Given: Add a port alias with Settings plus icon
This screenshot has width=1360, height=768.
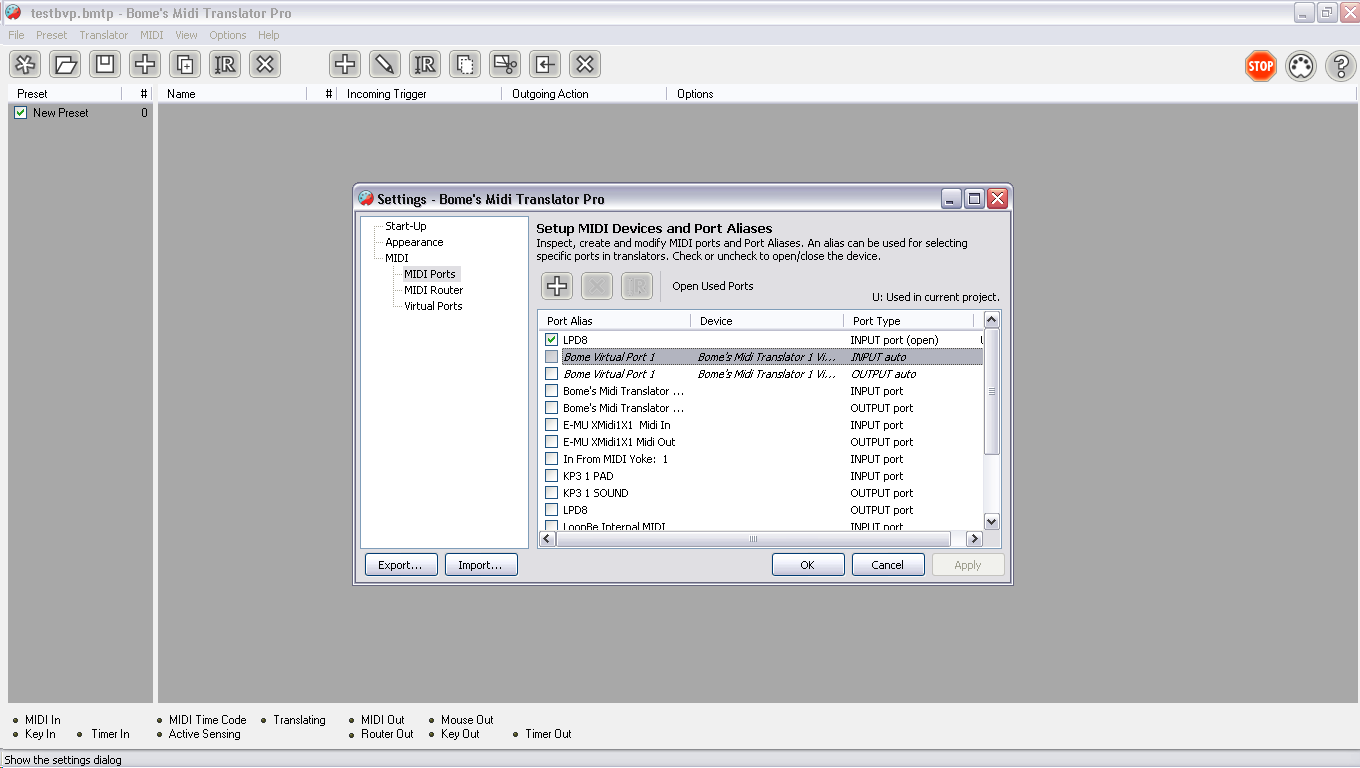Looking at the screenshot, I should point(557,286).
